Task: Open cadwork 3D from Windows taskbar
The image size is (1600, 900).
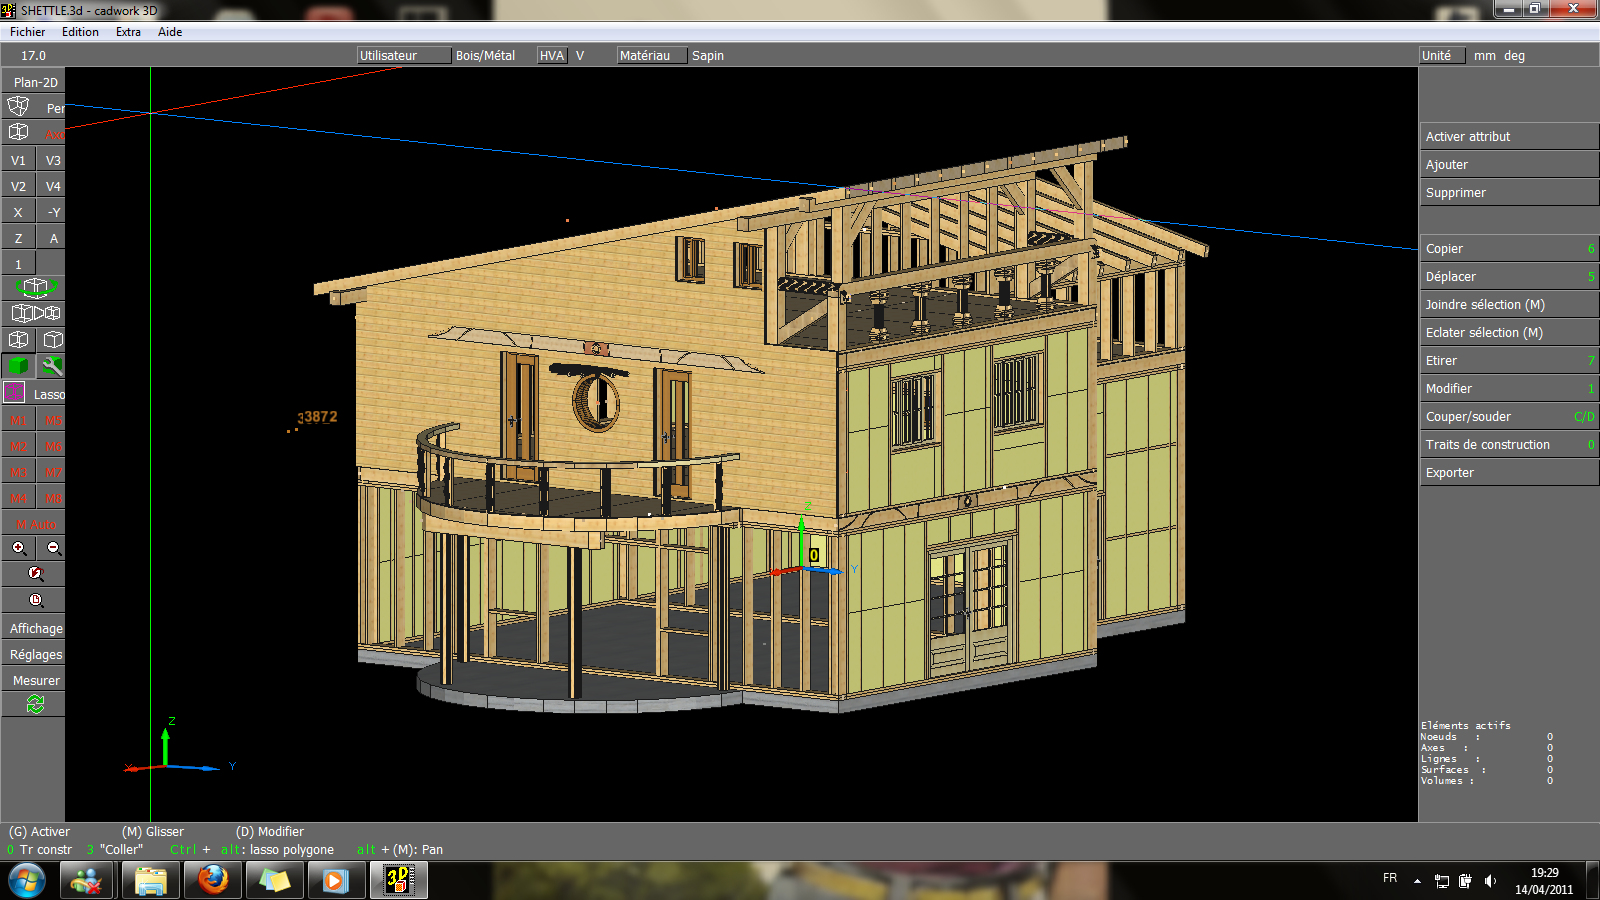Action: click(x=399, y=880)
